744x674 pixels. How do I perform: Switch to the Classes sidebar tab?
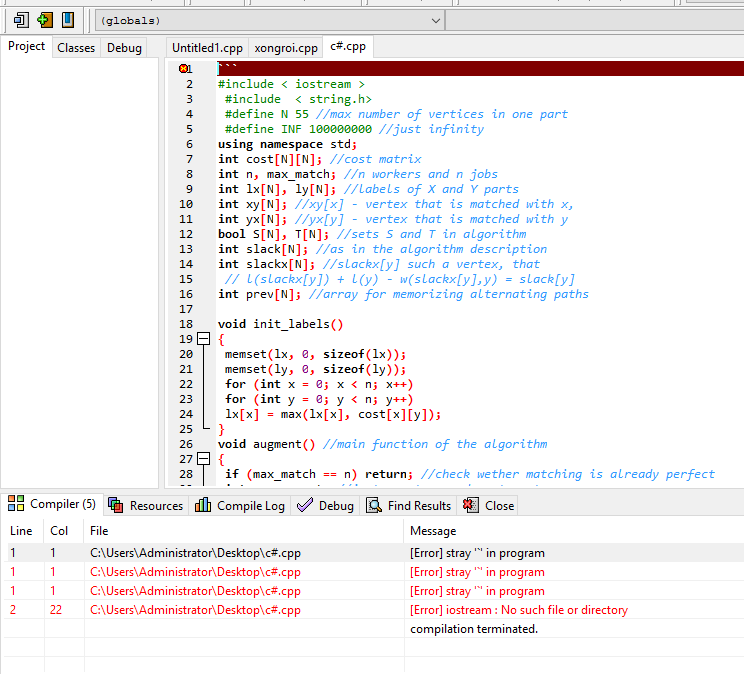tap(76, 48)
